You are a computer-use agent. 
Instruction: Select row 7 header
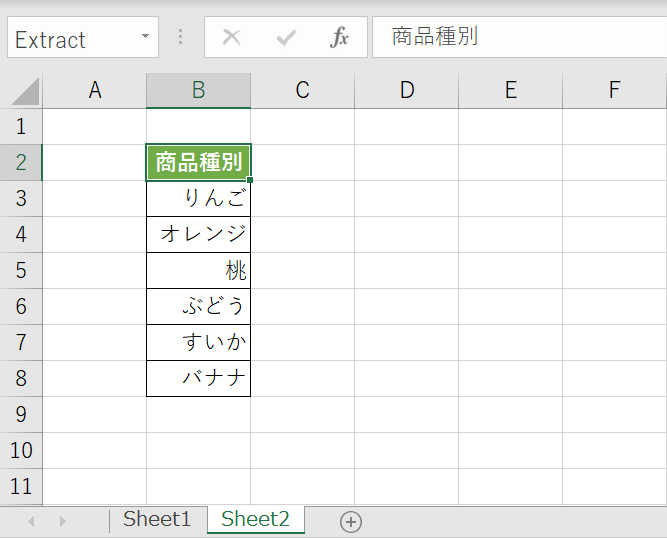click(x=21, y=343)
